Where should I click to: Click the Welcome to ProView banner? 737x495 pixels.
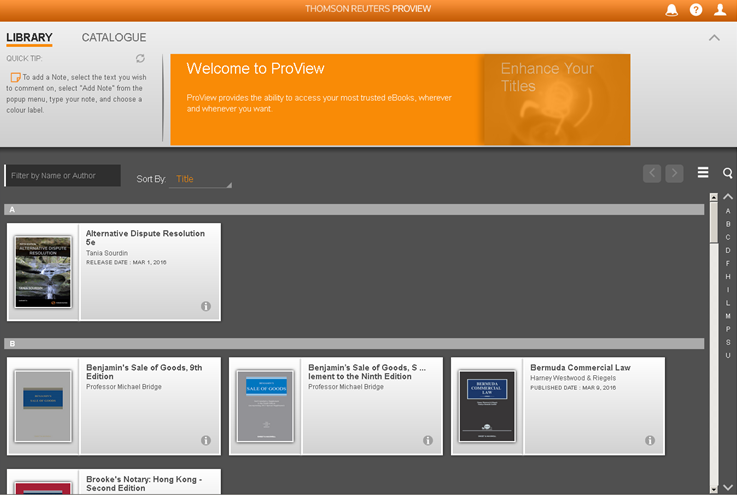pyautogui.click(x=326, y=100)
